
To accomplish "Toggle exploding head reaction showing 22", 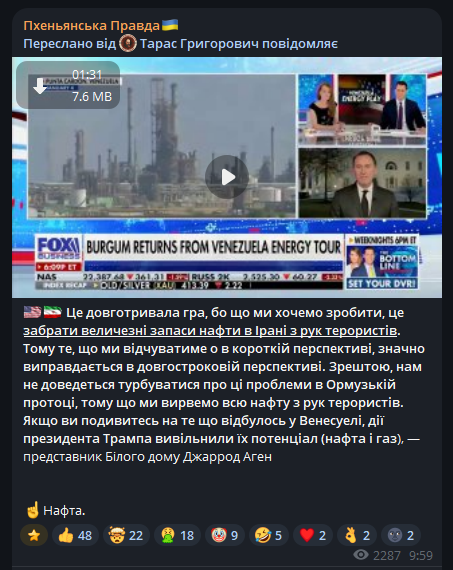I will tap(126, 535).
